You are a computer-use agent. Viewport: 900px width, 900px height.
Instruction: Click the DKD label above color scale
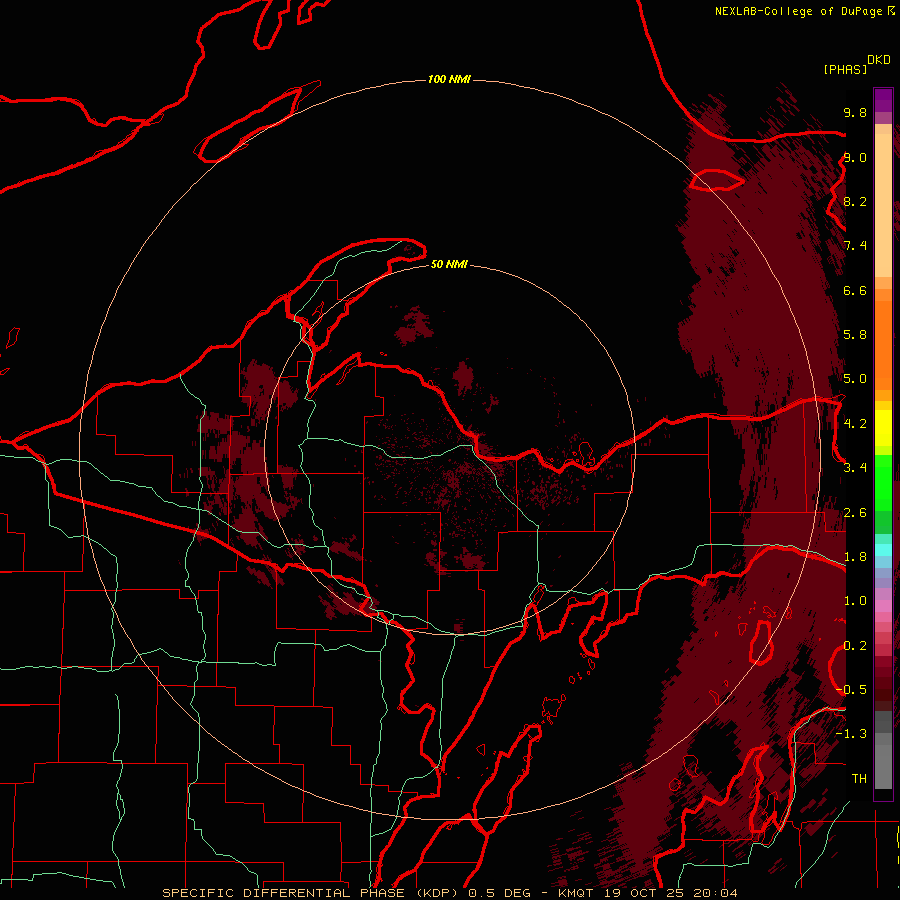click(879, 60)
